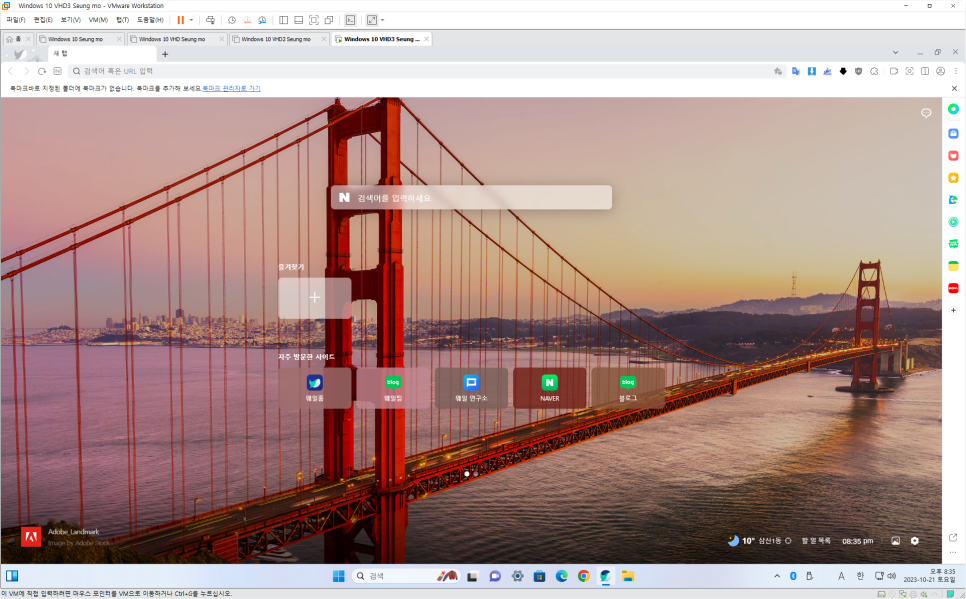Open the 블로그 shortcut tile
The width and height of the screenshot is (966, 599).
(628, 388)
